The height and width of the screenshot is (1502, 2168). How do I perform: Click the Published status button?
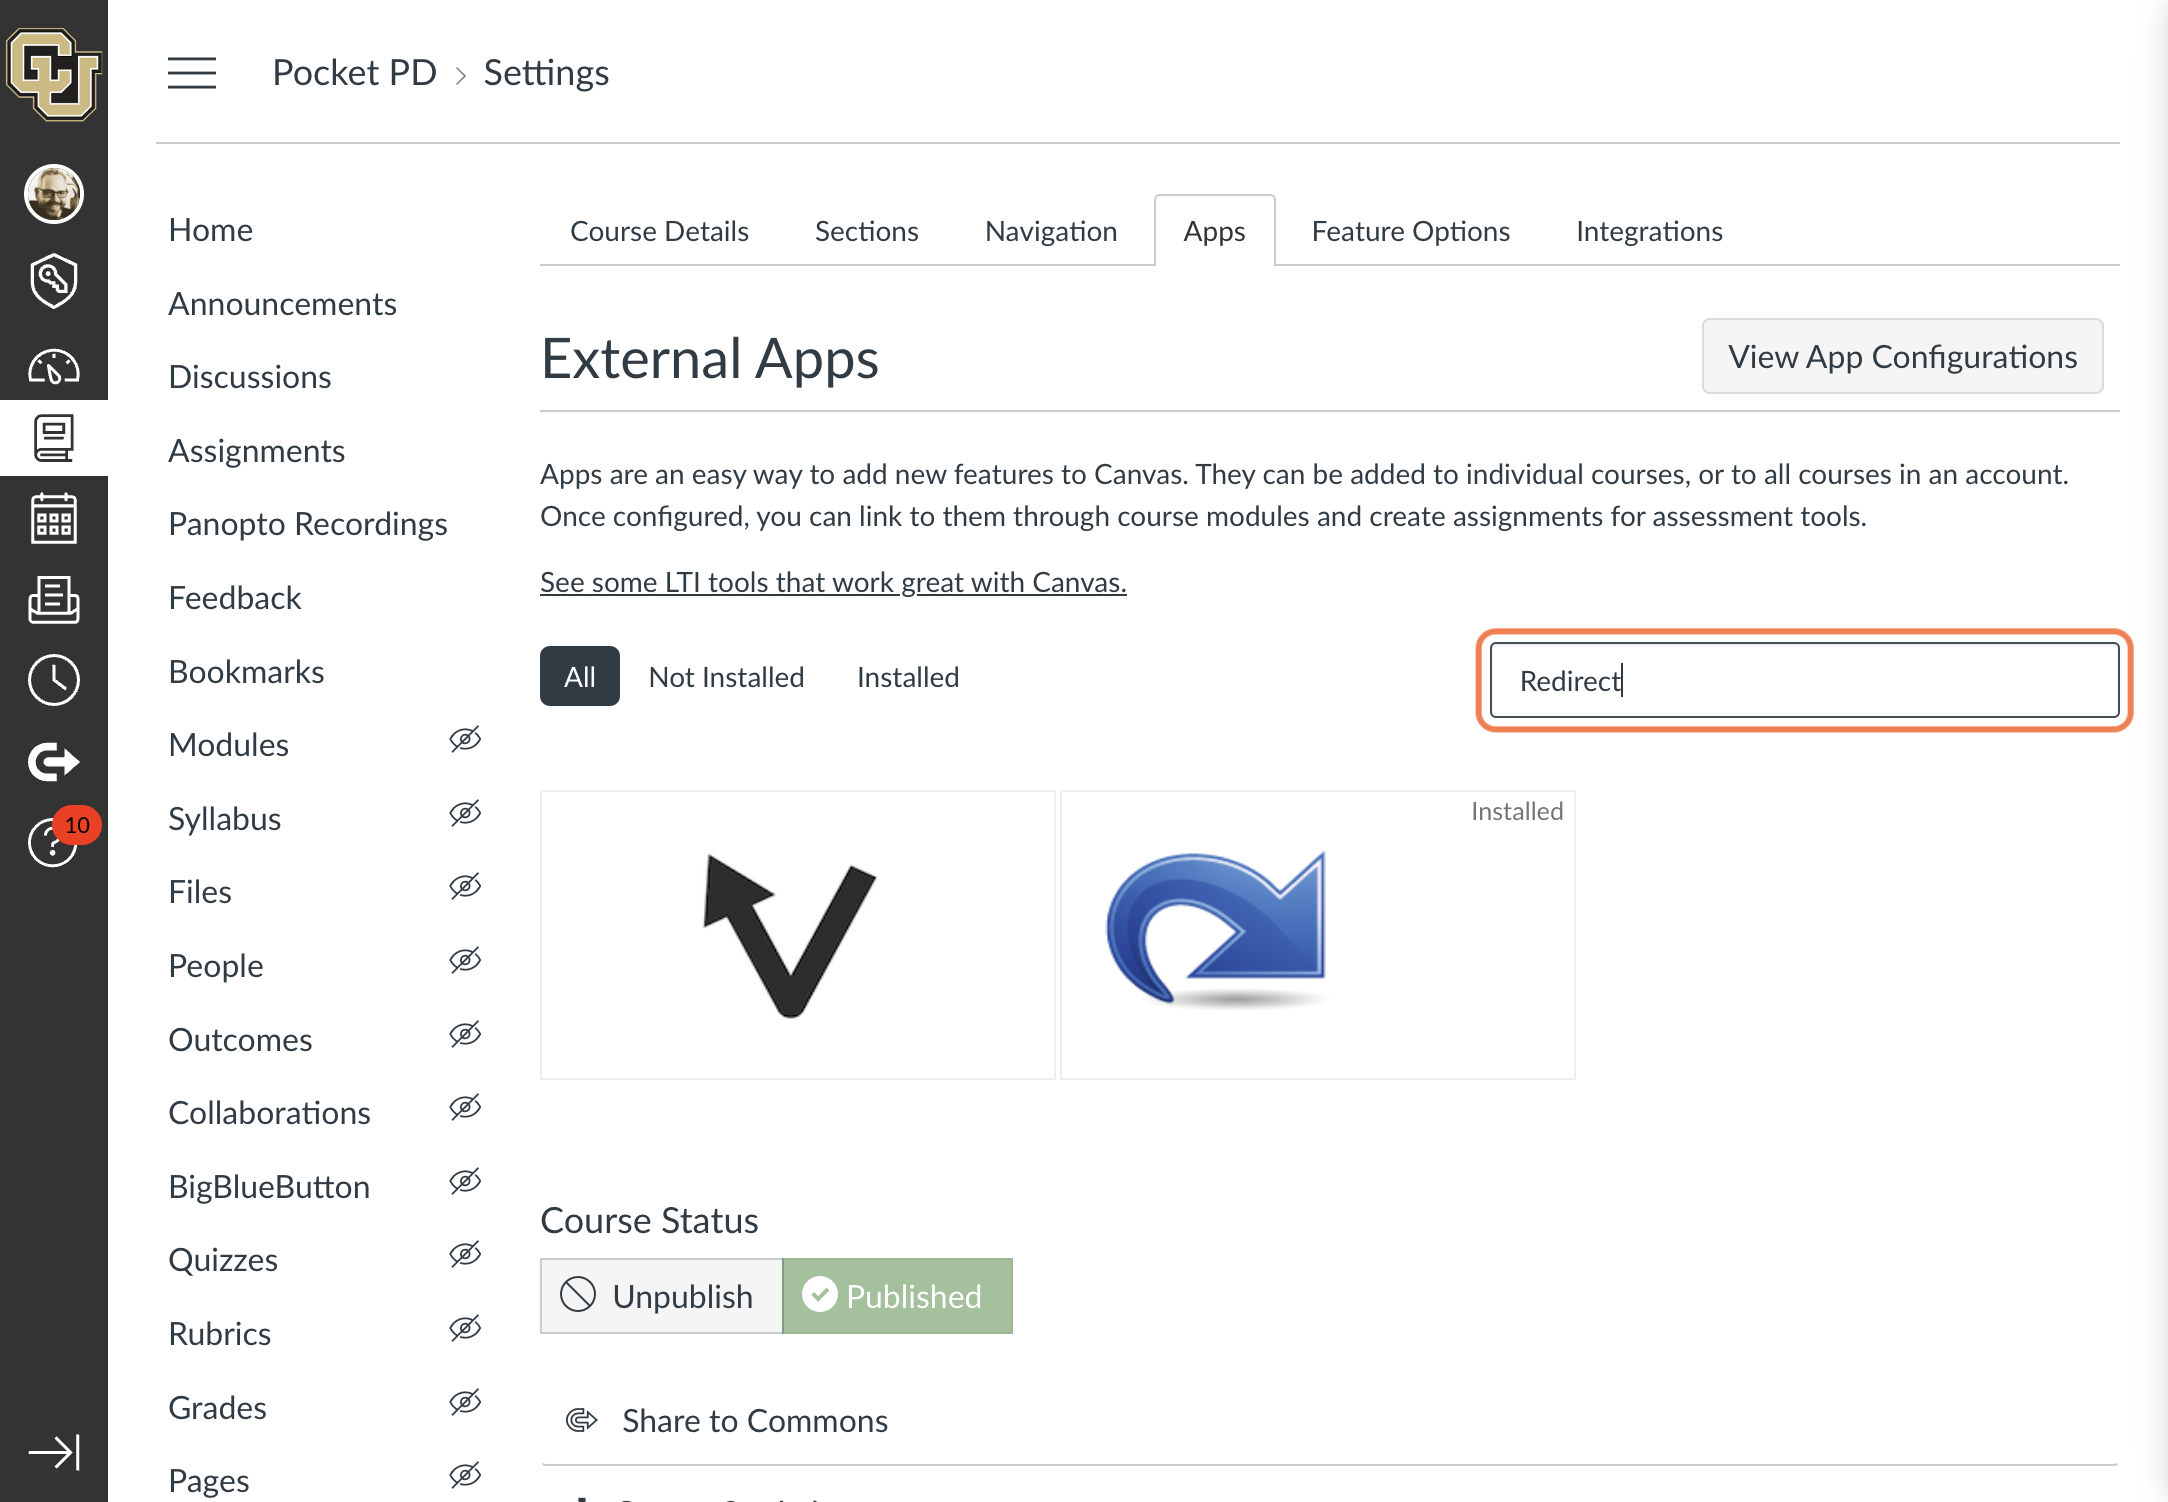(897, 1296)
